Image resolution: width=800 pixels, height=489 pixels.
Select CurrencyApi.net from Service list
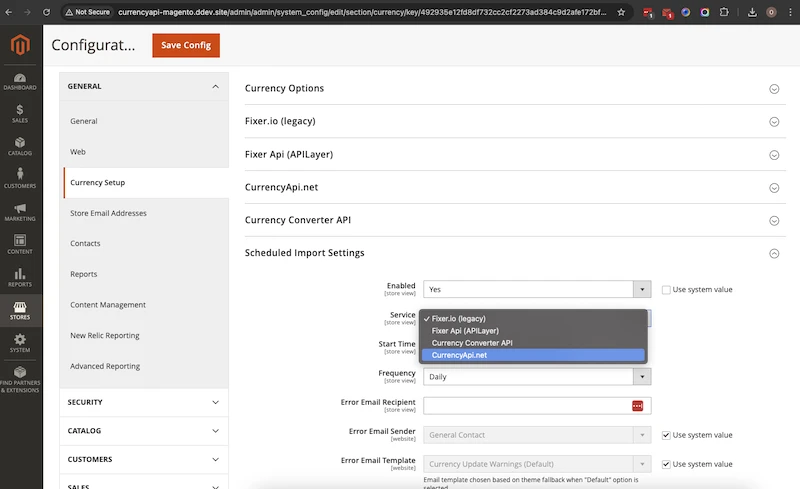[459, 355]
